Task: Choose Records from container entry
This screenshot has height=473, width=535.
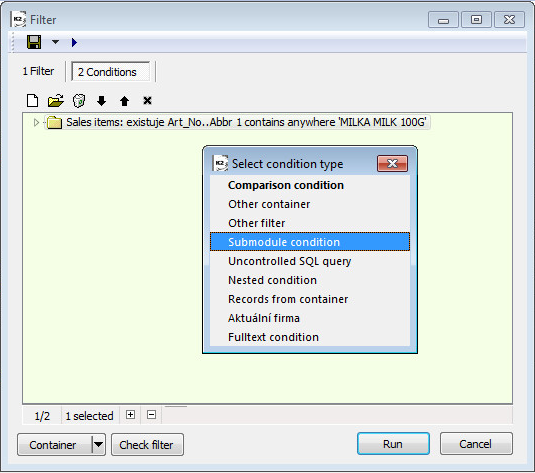Action: [310, 299]
